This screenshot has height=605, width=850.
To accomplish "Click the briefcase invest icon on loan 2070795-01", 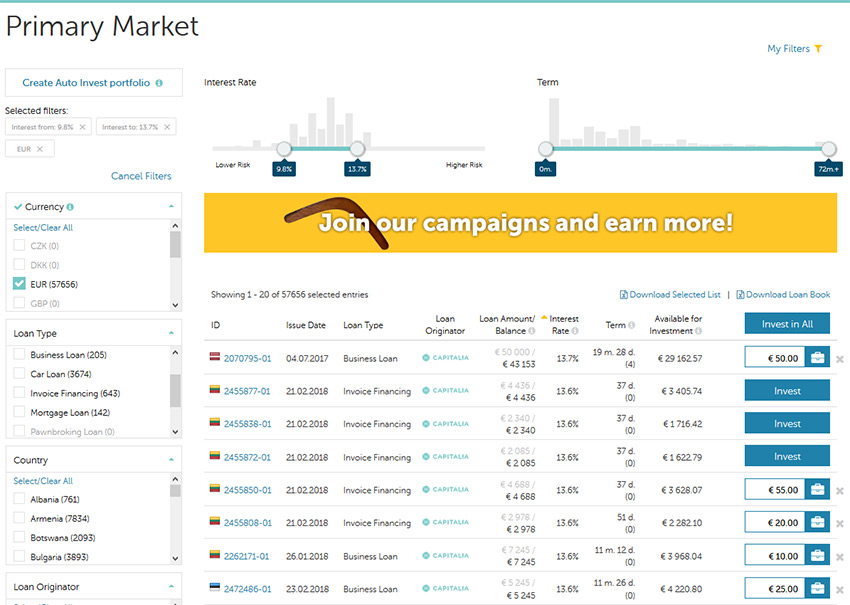I will tap(819, 357).
